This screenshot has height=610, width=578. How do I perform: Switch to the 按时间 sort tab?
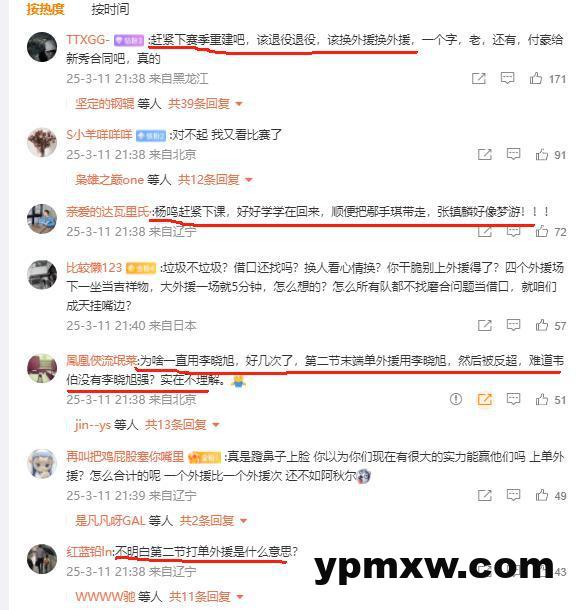point(110,9)
